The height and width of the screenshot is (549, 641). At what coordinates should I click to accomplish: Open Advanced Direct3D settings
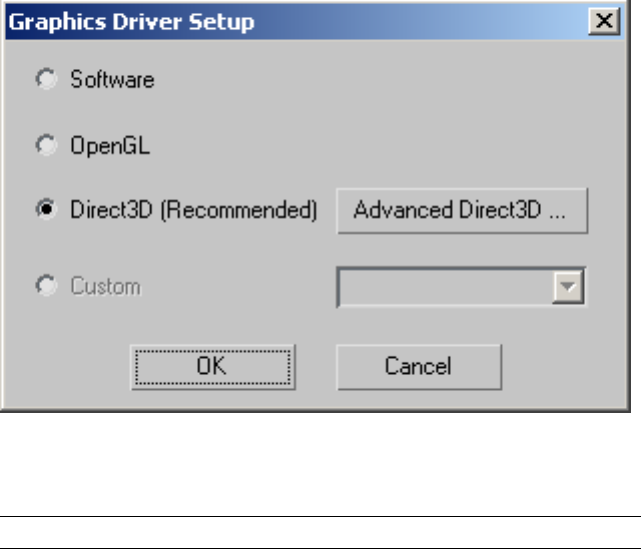(x=460, y=211)
